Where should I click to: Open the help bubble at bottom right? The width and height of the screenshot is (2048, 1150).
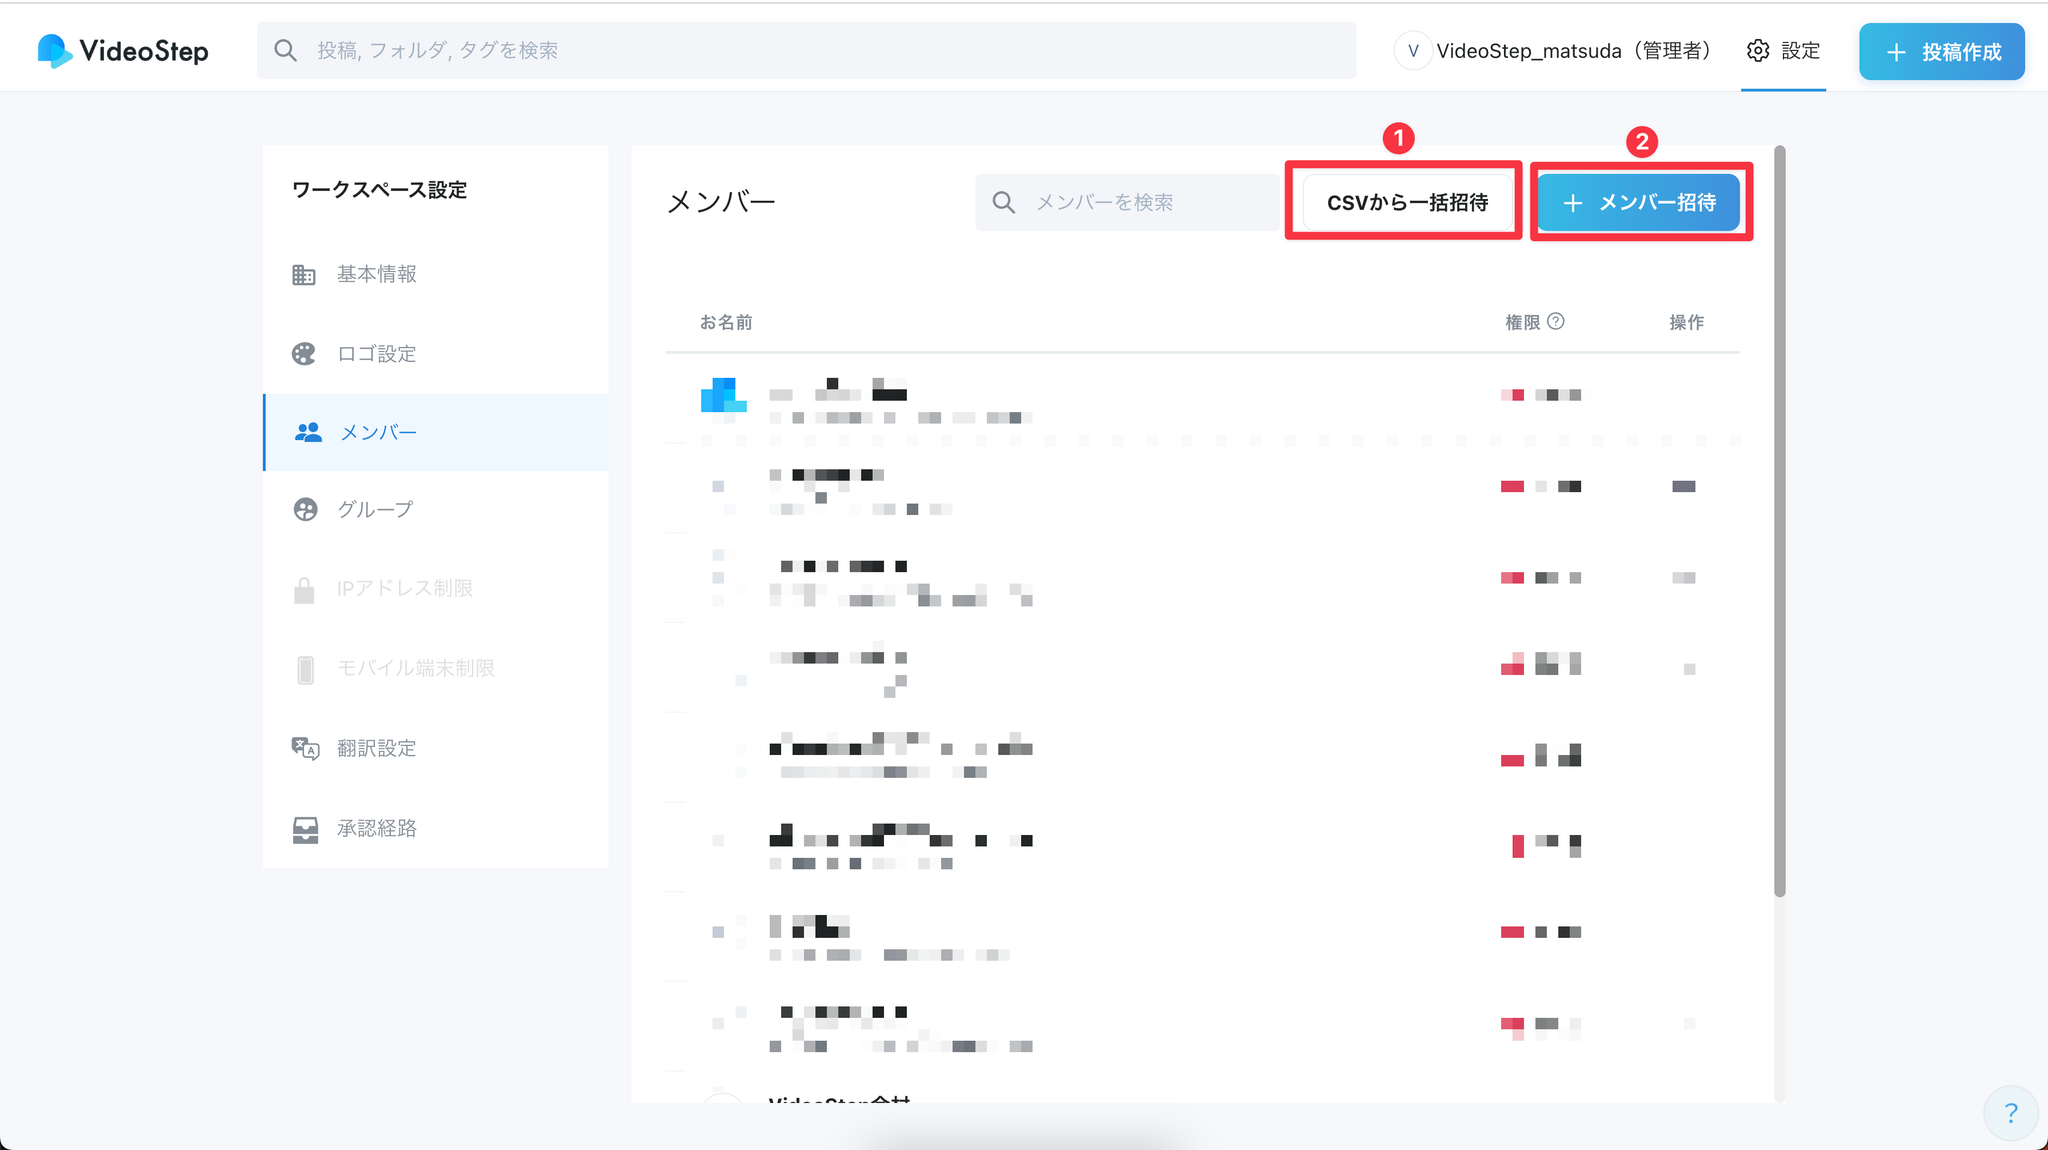pyautogui.click(x=2010, y=1112)
